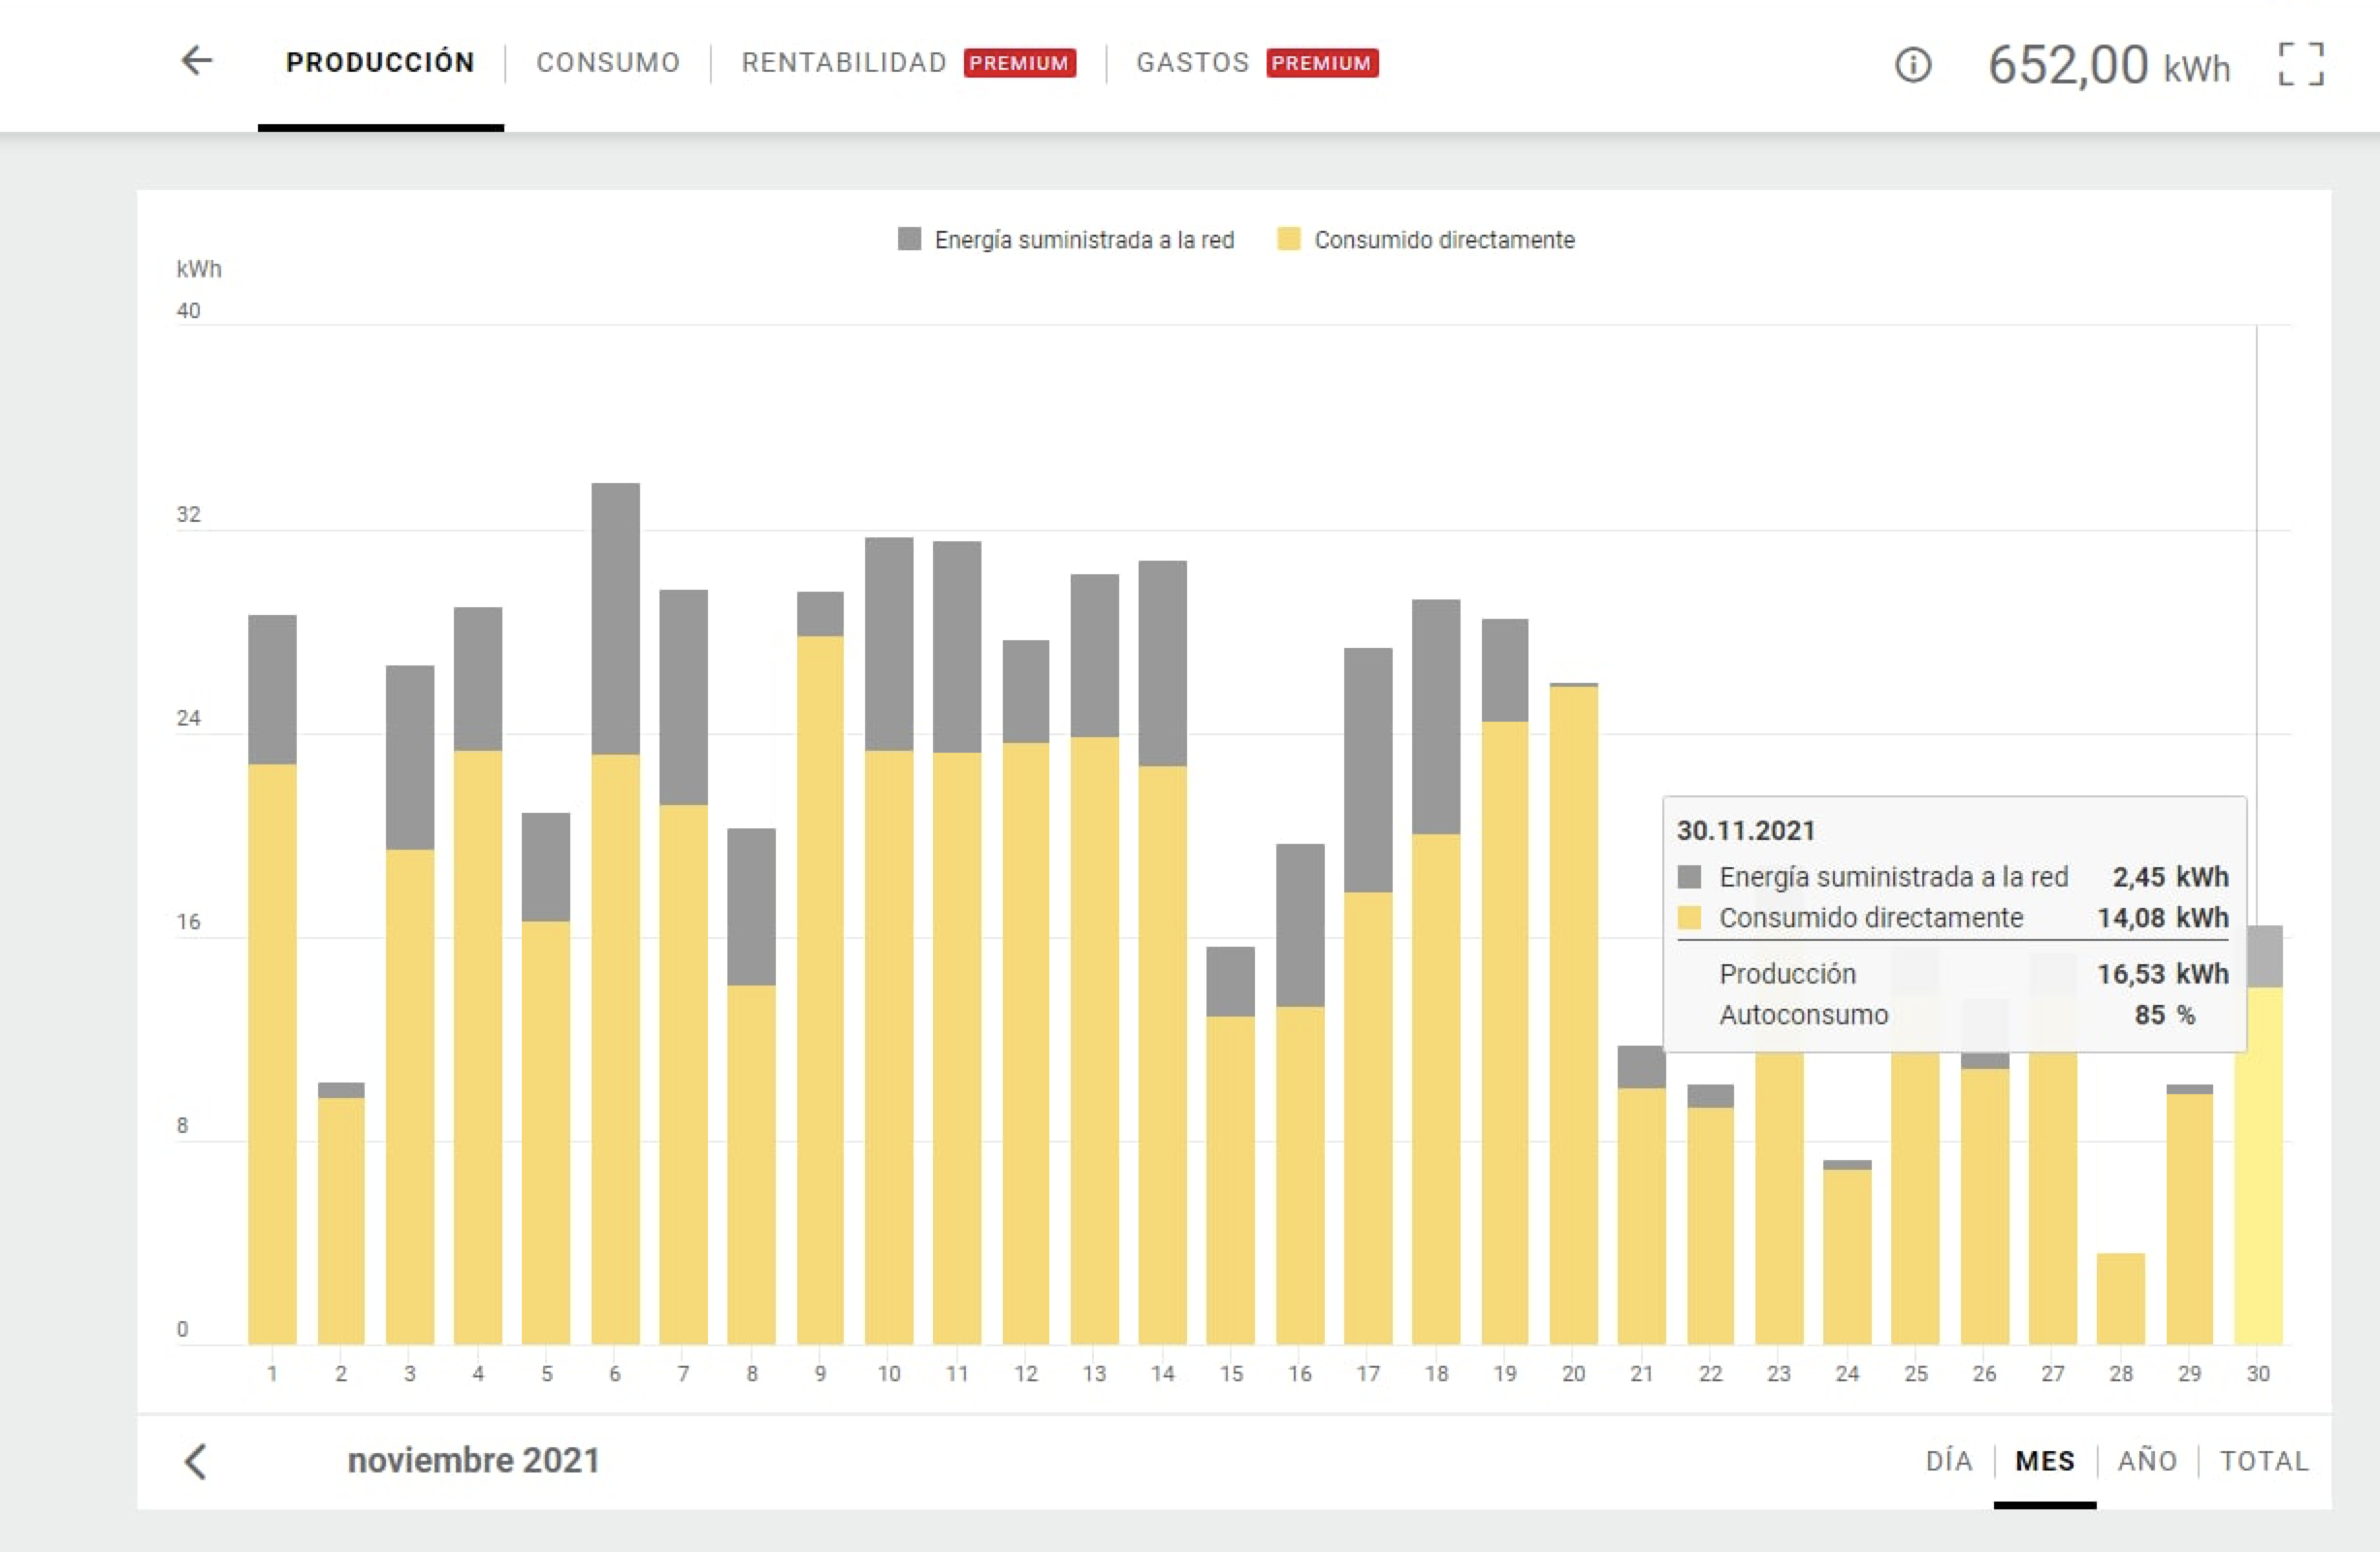Go to previous month with left chevron
The height and width of the screenshot is (1552, 2380).
click(x=196, y=1461)
